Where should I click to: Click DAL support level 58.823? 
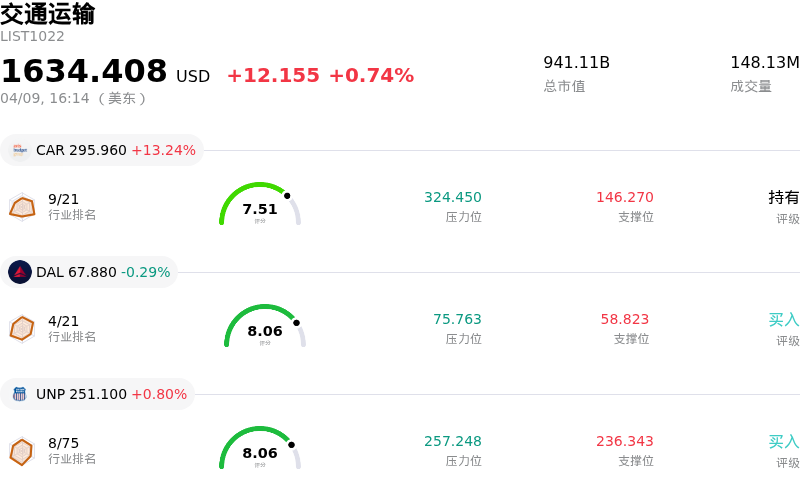coord(625,320)
